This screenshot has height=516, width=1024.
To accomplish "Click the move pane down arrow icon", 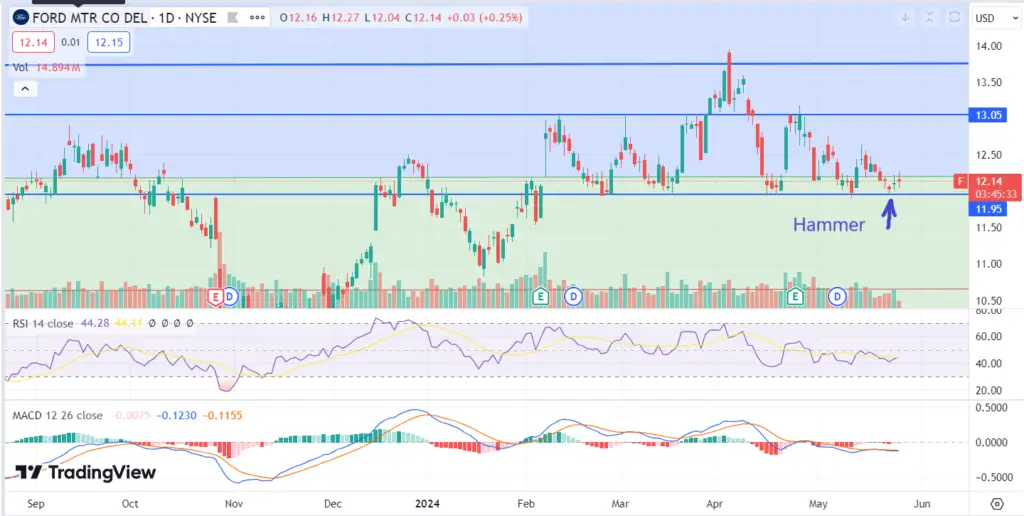I will [x=905, y=18].
